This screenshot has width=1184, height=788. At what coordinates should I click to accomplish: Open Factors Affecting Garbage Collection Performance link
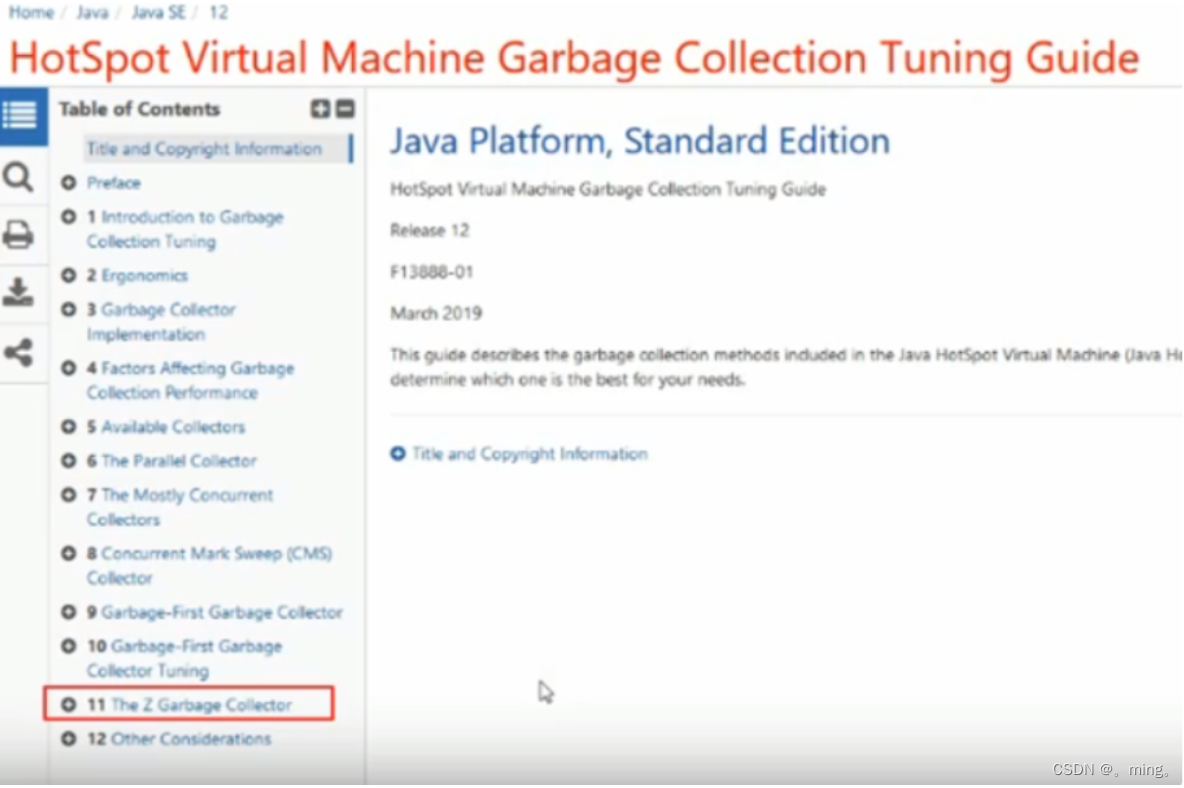[x=190, y=380]
